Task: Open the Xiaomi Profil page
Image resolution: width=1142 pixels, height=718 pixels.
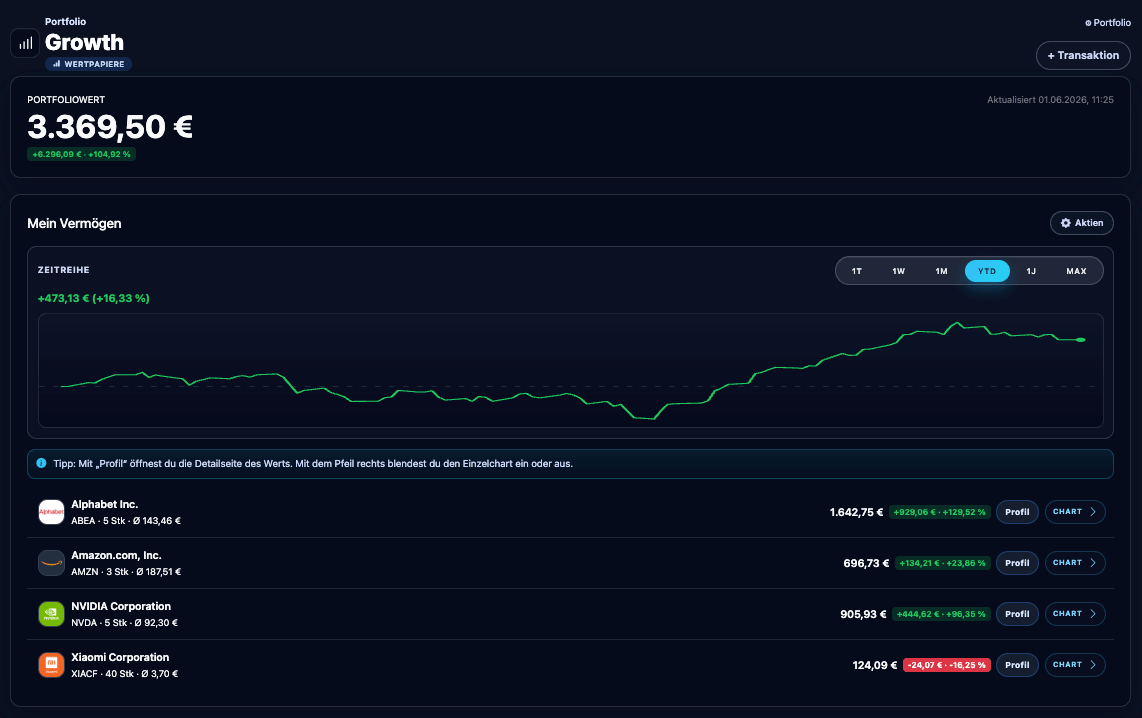Action: point(1017,665)
